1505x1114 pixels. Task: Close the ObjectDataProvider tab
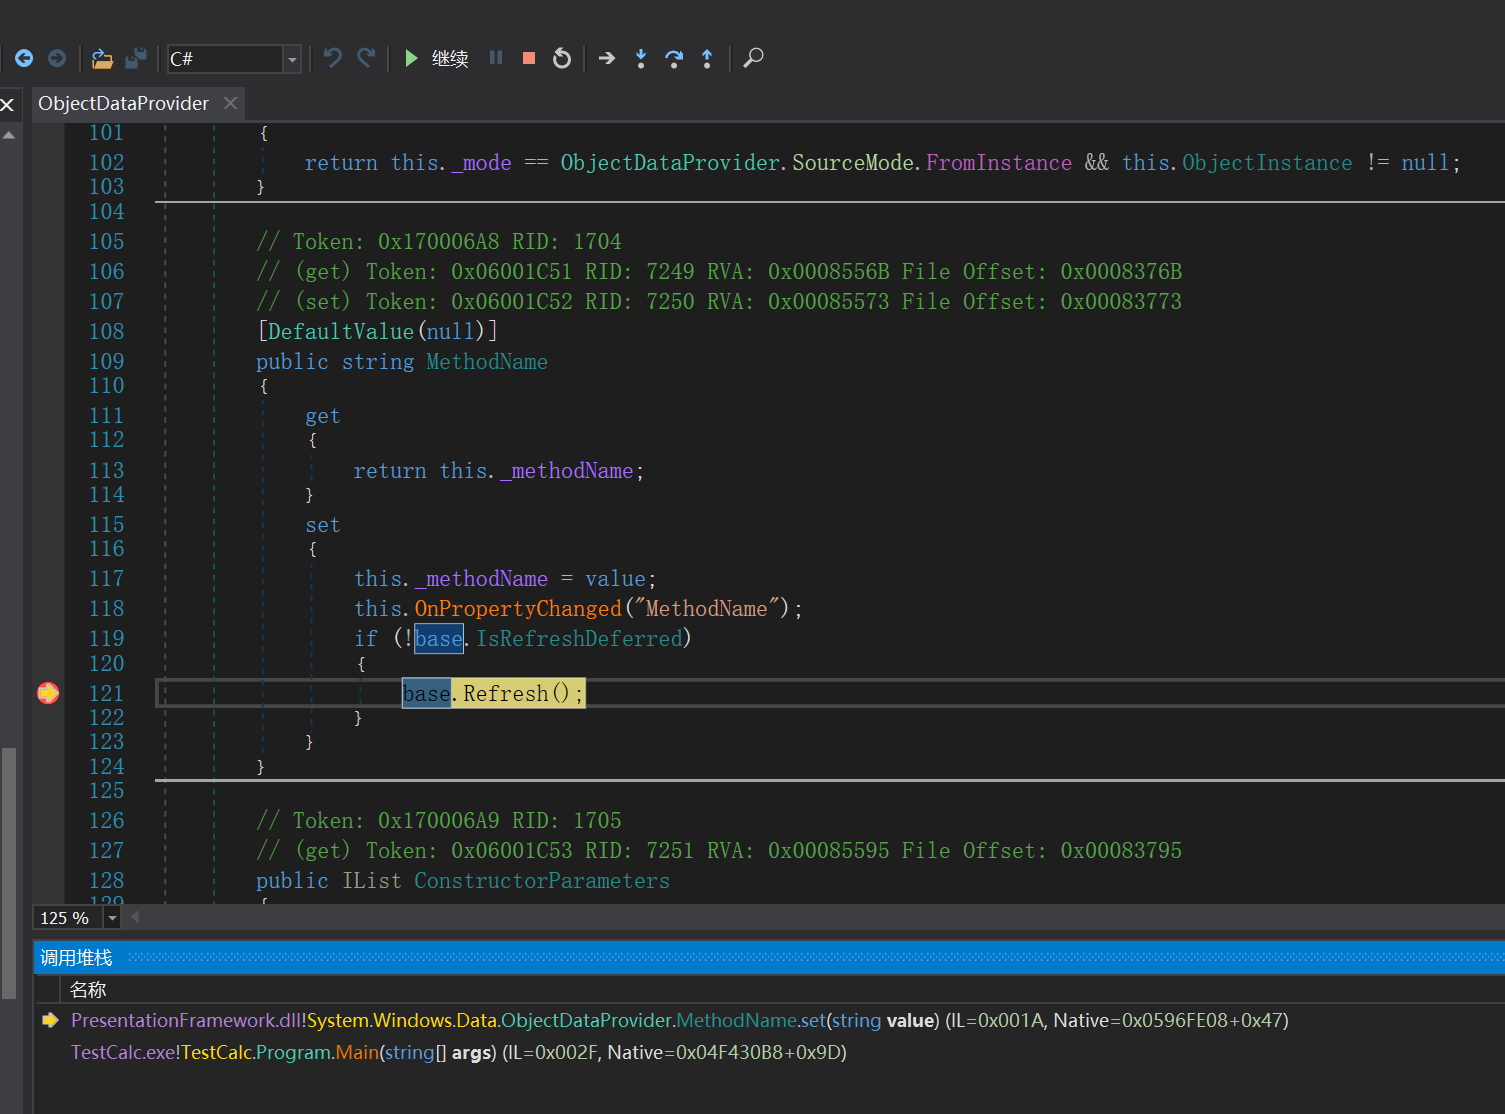pyautogui.click(x=231, y=104)
